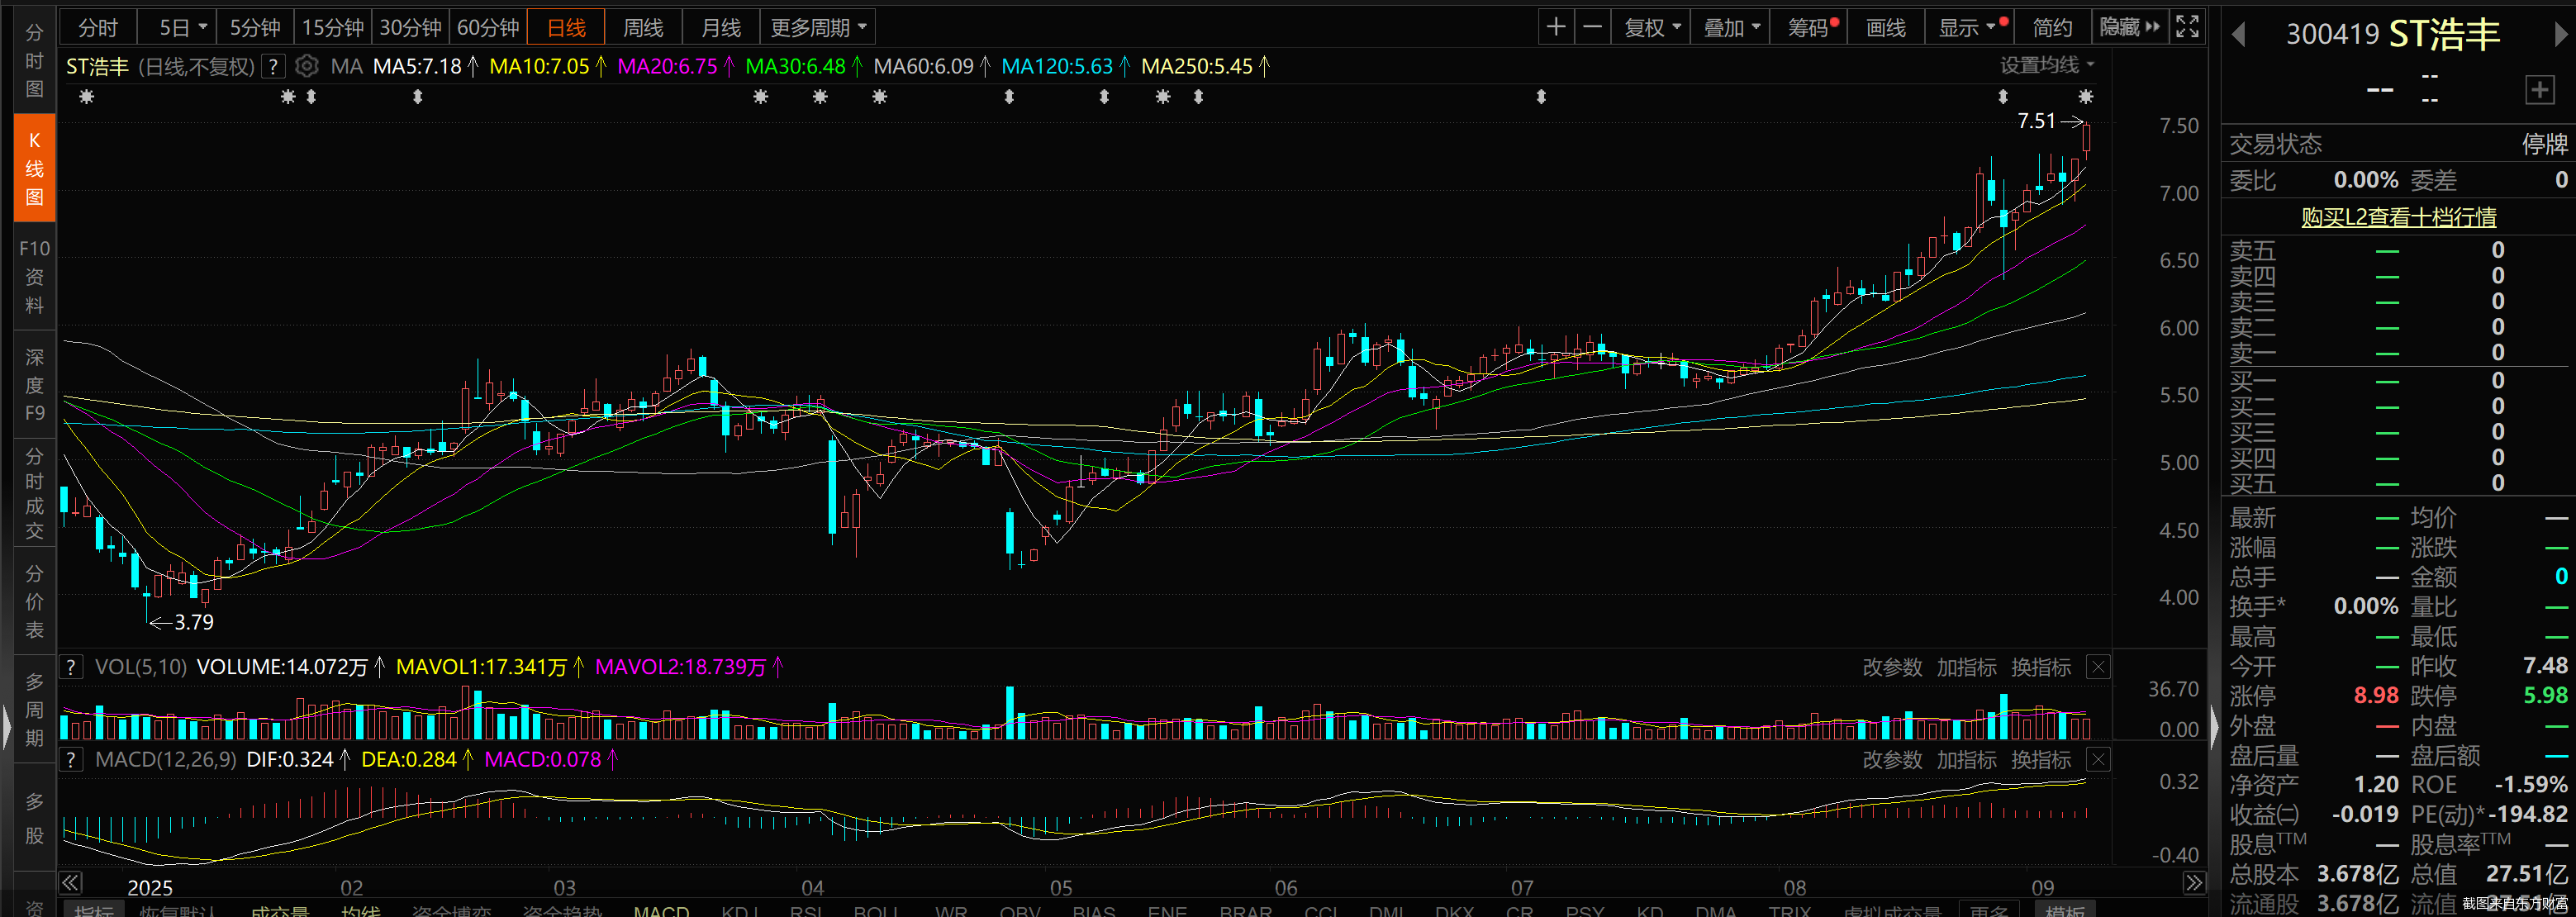Click help icon next to VOL indicator
The image size is (2576, 917).
tap(71, 667)
